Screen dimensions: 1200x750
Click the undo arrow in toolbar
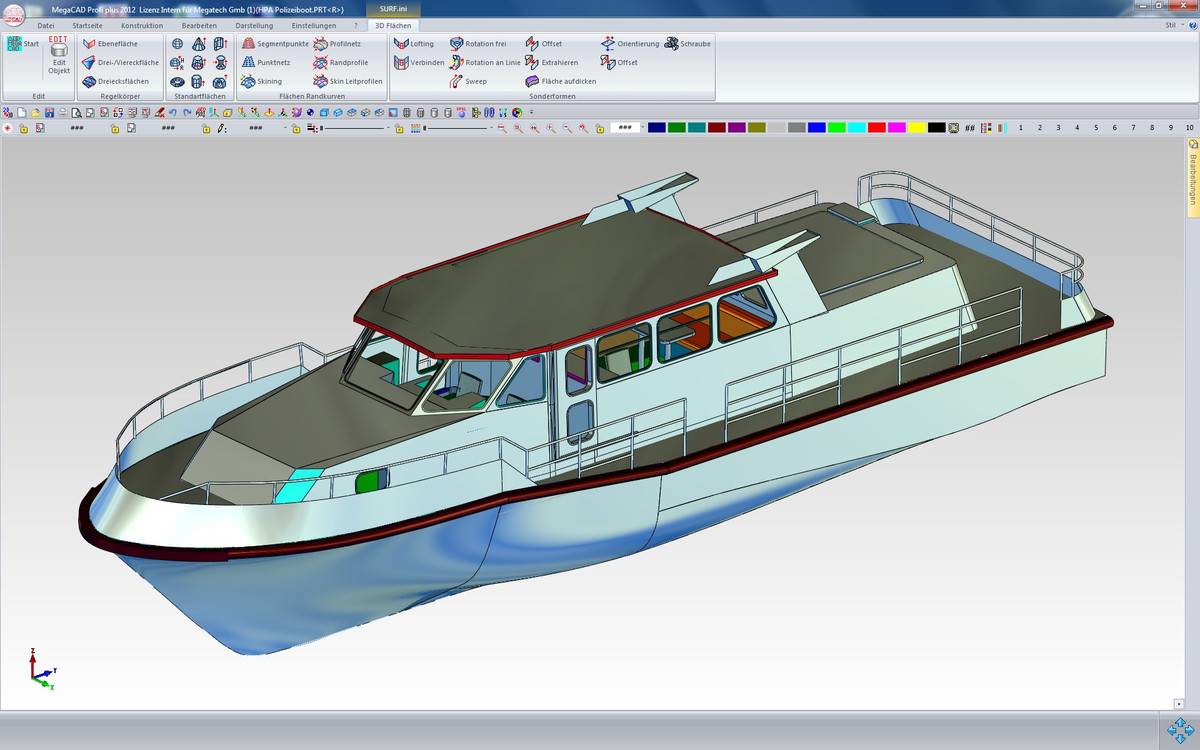click(x=173, y=112)
